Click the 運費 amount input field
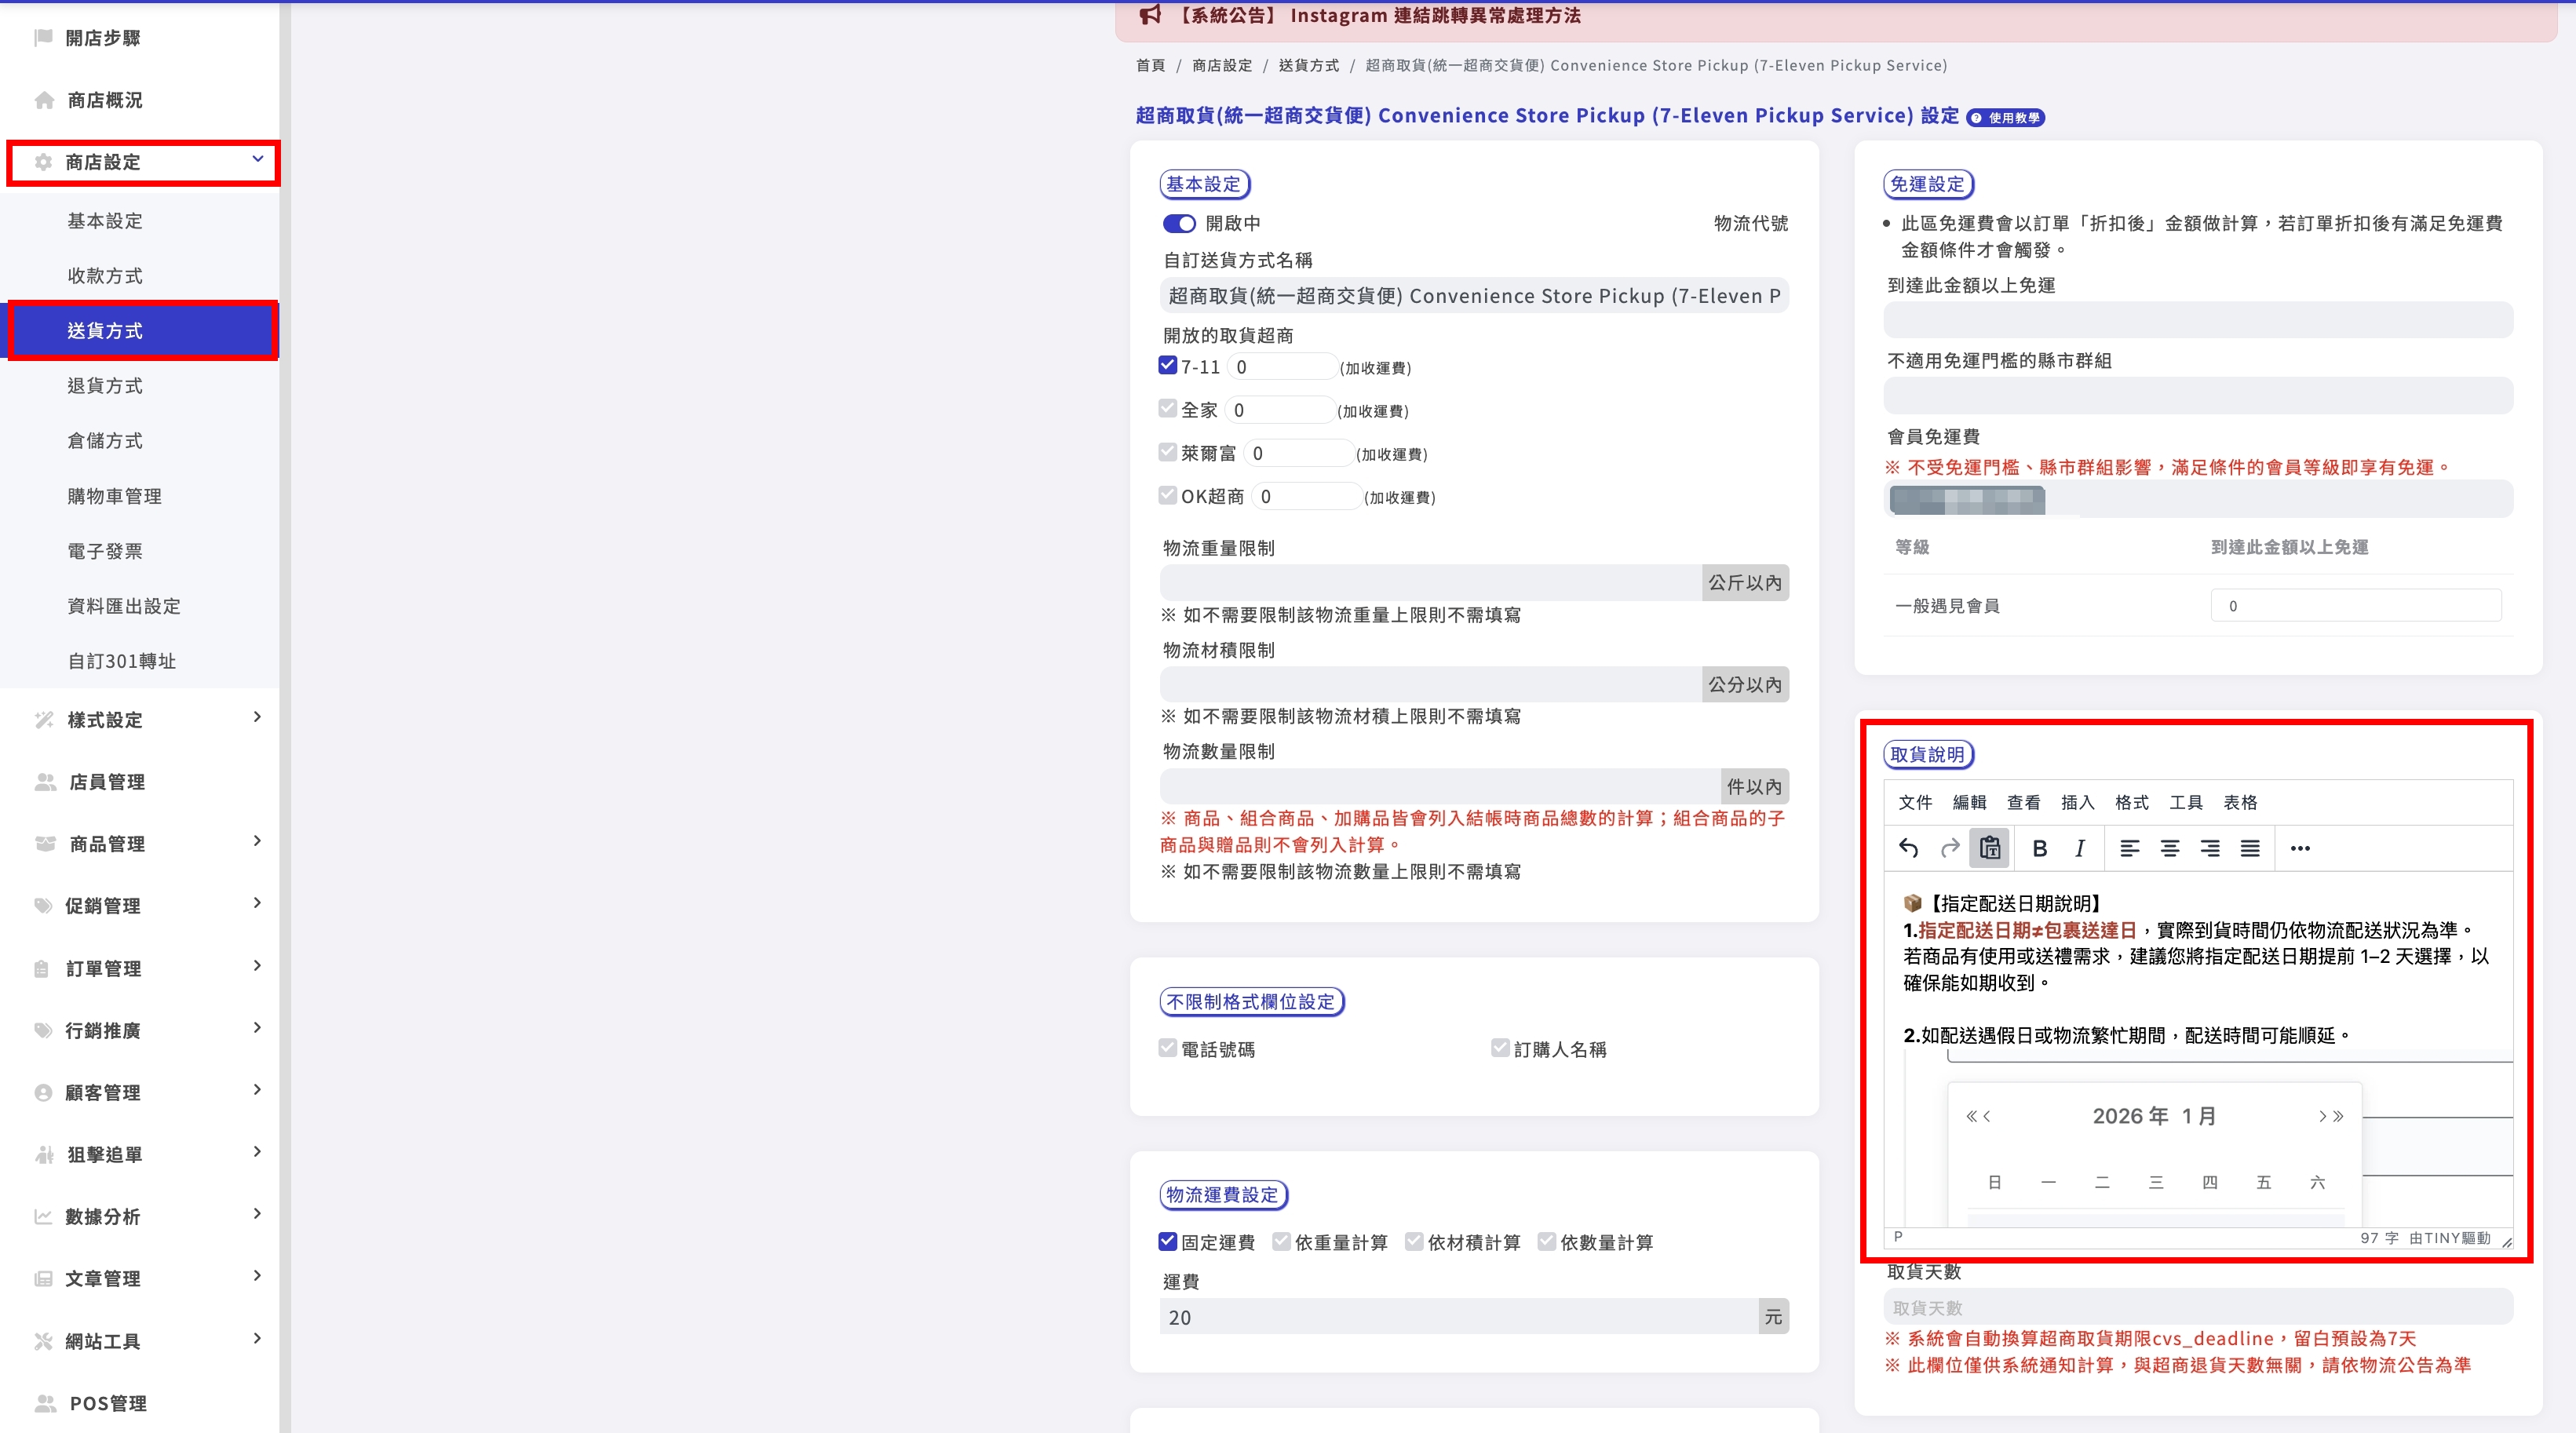The height and width of the screenshot is (1433, 2576). coord(1459,1317)
